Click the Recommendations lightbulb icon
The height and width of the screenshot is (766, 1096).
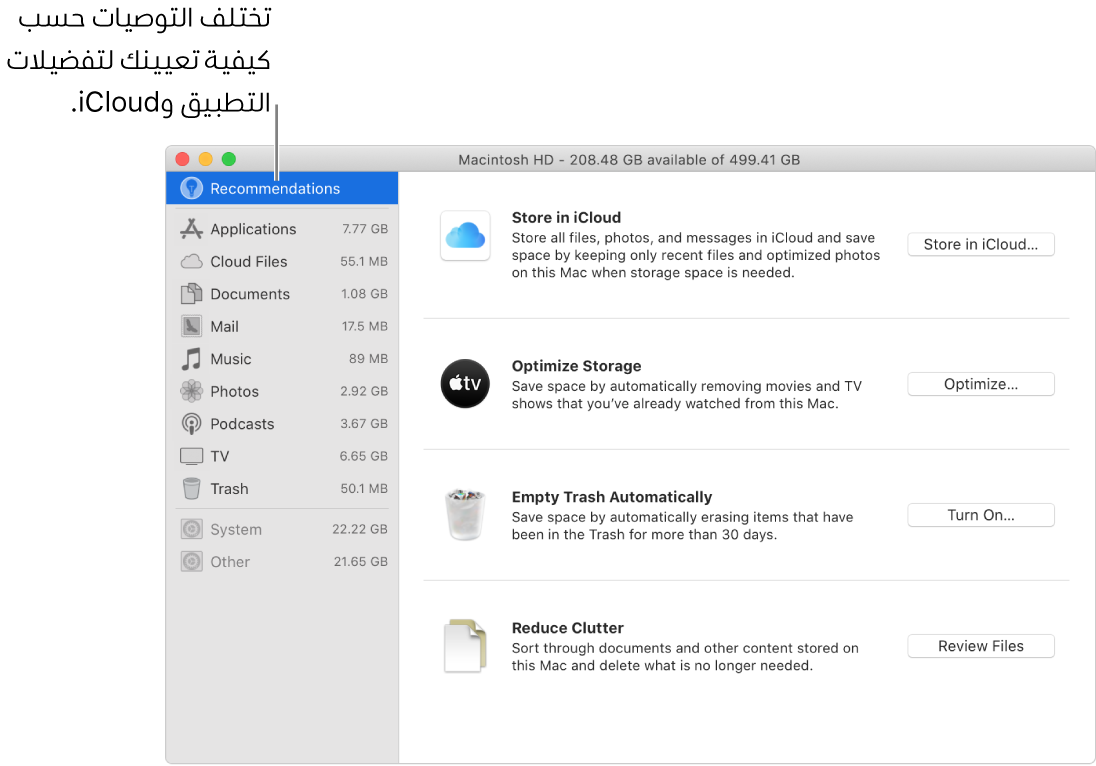click(192, 188)
